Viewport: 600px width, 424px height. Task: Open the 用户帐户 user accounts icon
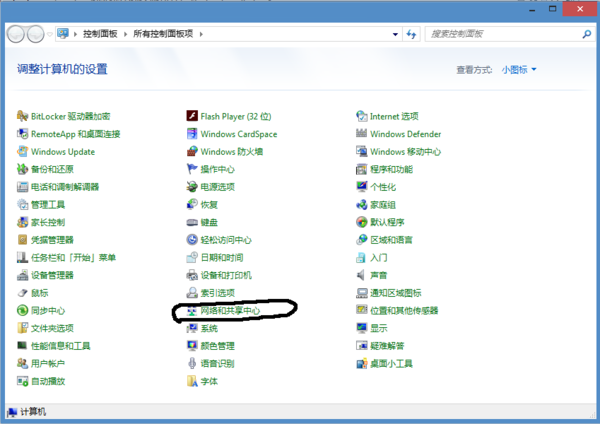pos(23,364)
